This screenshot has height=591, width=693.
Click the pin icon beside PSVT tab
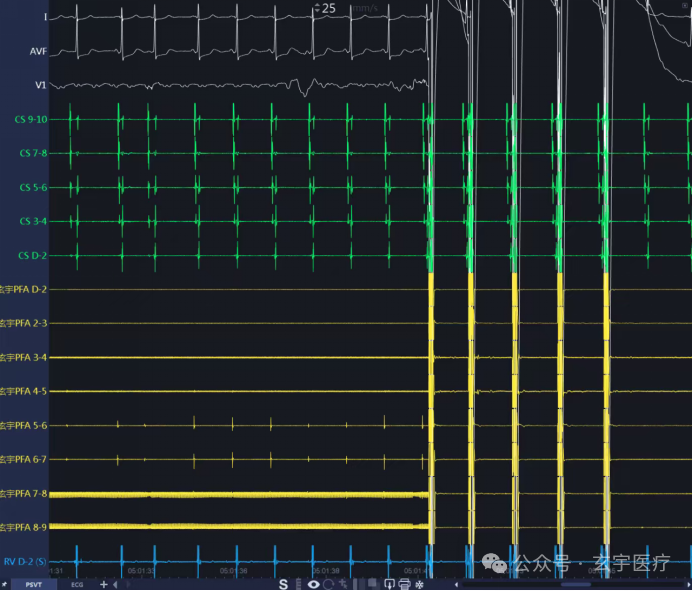point(3,584)
